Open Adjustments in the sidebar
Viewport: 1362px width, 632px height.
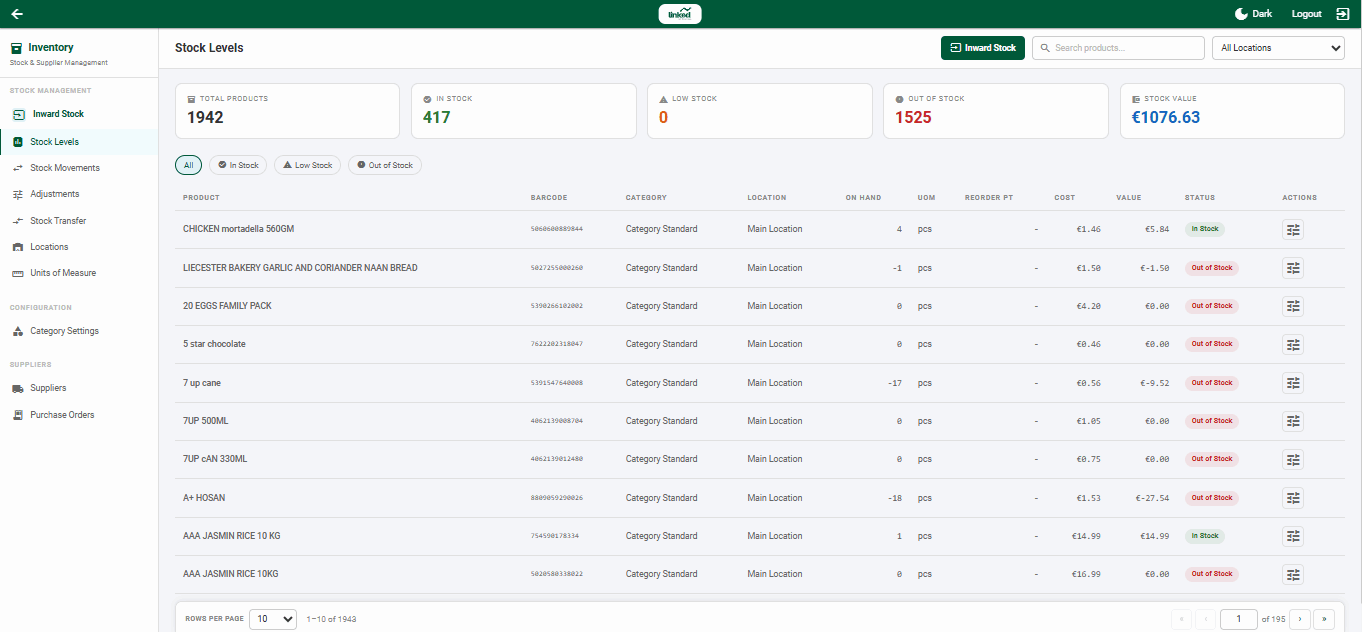point(79,194)
